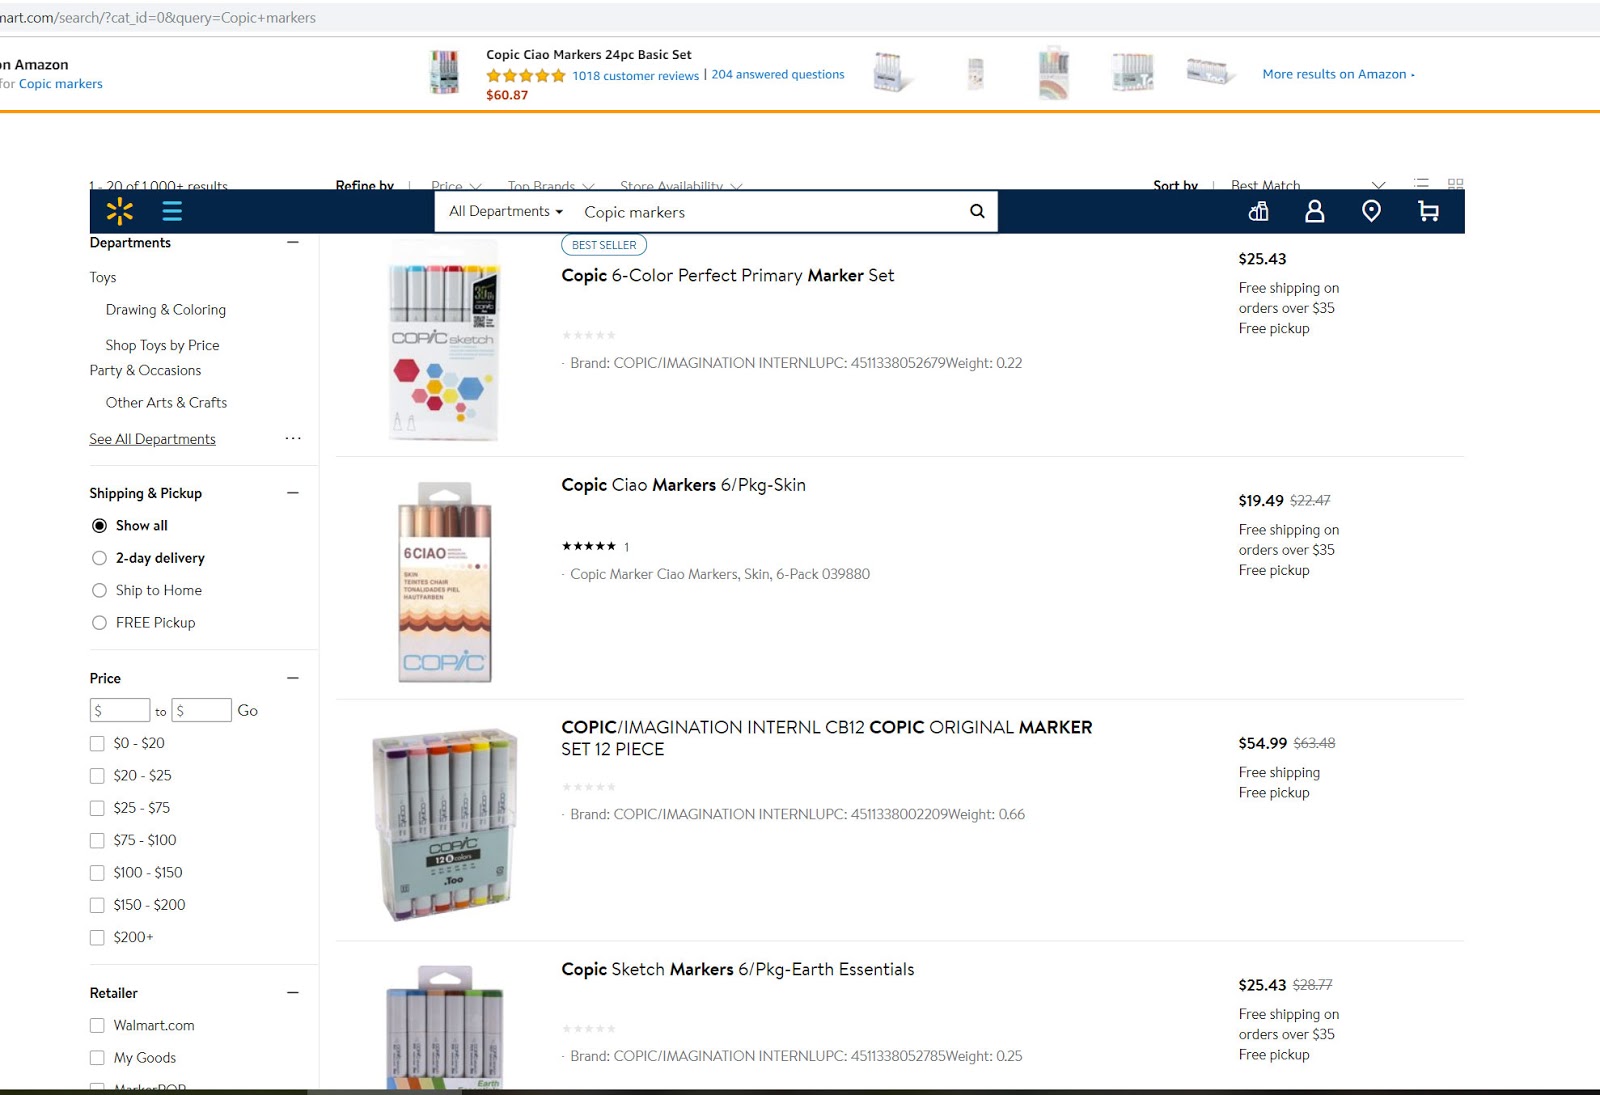This screenshot has width=1600, height=1095.
Task: Click Copic Ciao Markers 24pc Basic Set
Action: (589, 55)
